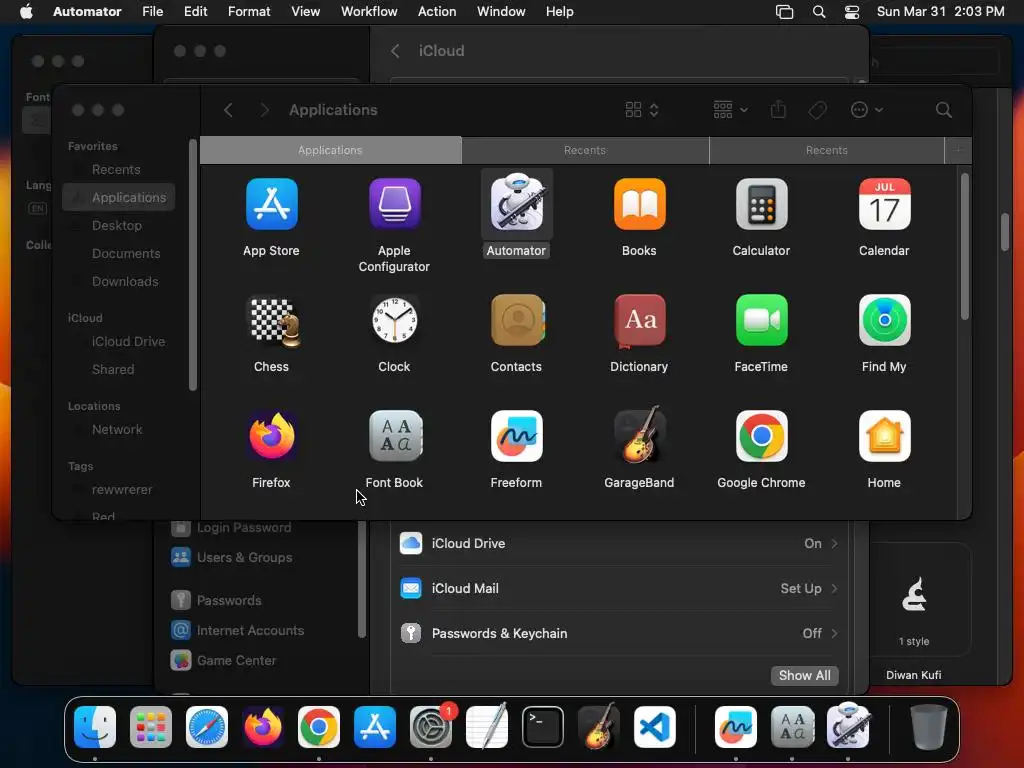Click the Finder icon grid scrollbar
Screen dimensions: 1024x768
pyautogui.click(x=965, y=247)
